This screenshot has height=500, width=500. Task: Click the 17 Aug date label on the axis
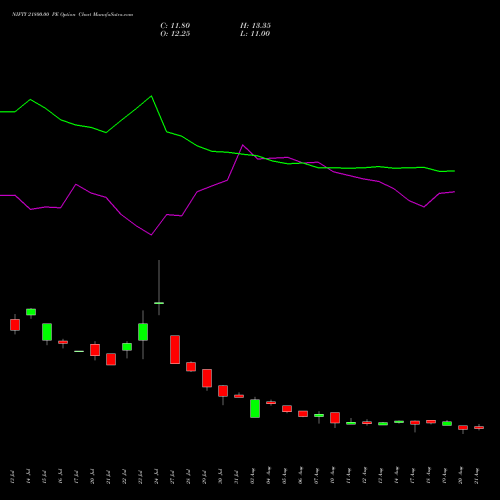click(x=413, y=476)
